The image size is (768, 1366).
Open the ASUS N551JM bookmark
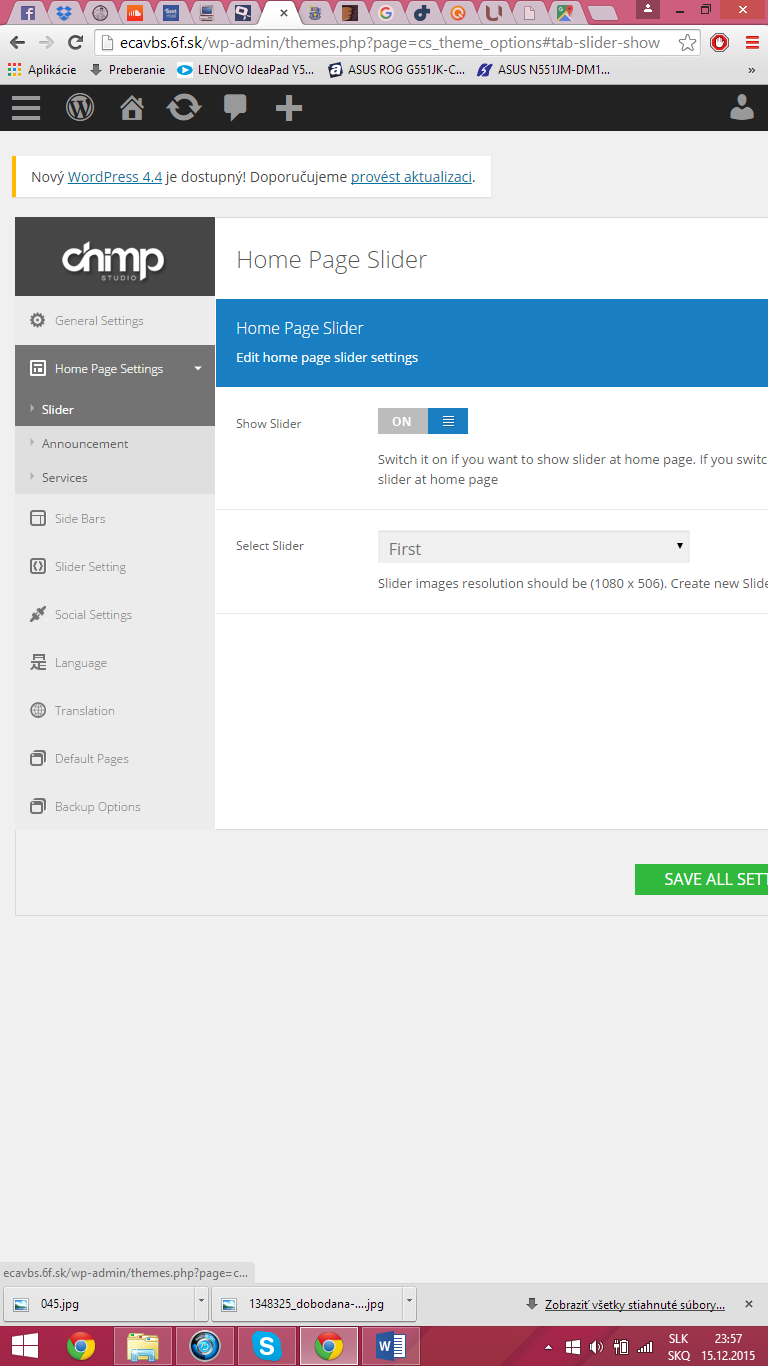pos(543,71)
